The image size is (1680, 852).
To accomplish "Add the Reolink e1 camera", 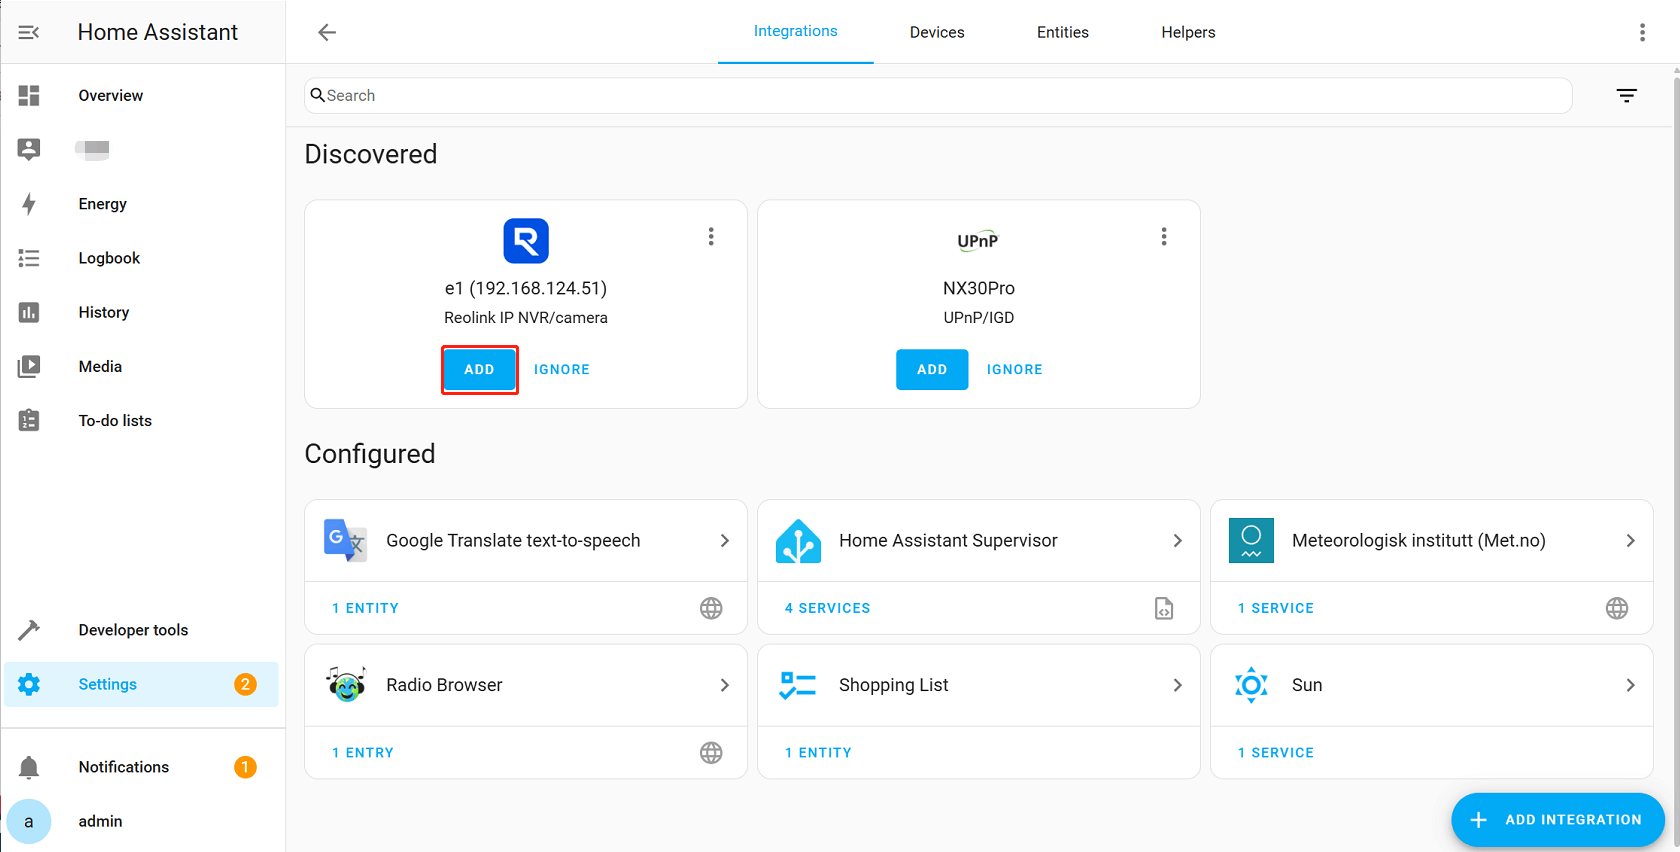I will pyautogui.click(x=480, y=370).
